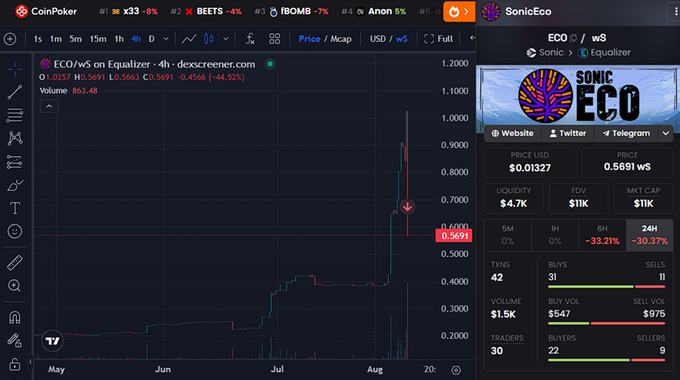680x380 pixels.
Task: Select the pattern drawing tool
Action: [x=15, y=138]
